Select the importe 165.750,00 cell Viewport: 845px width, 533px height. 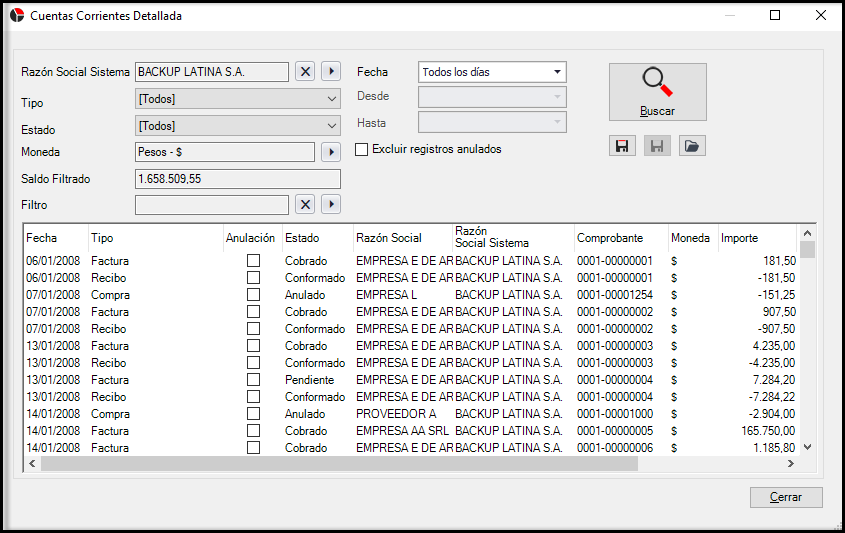(757, 431)
